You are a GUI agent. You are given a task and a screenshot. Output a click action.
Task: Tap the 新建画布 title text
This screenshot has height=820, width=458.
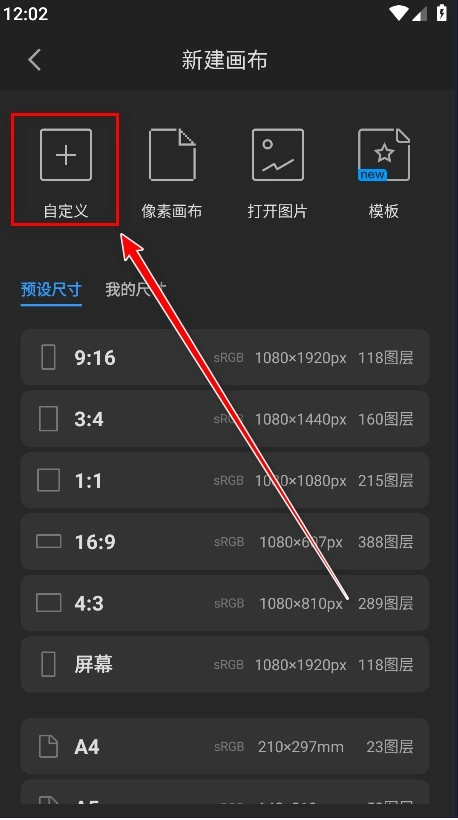tap(225, 60)
